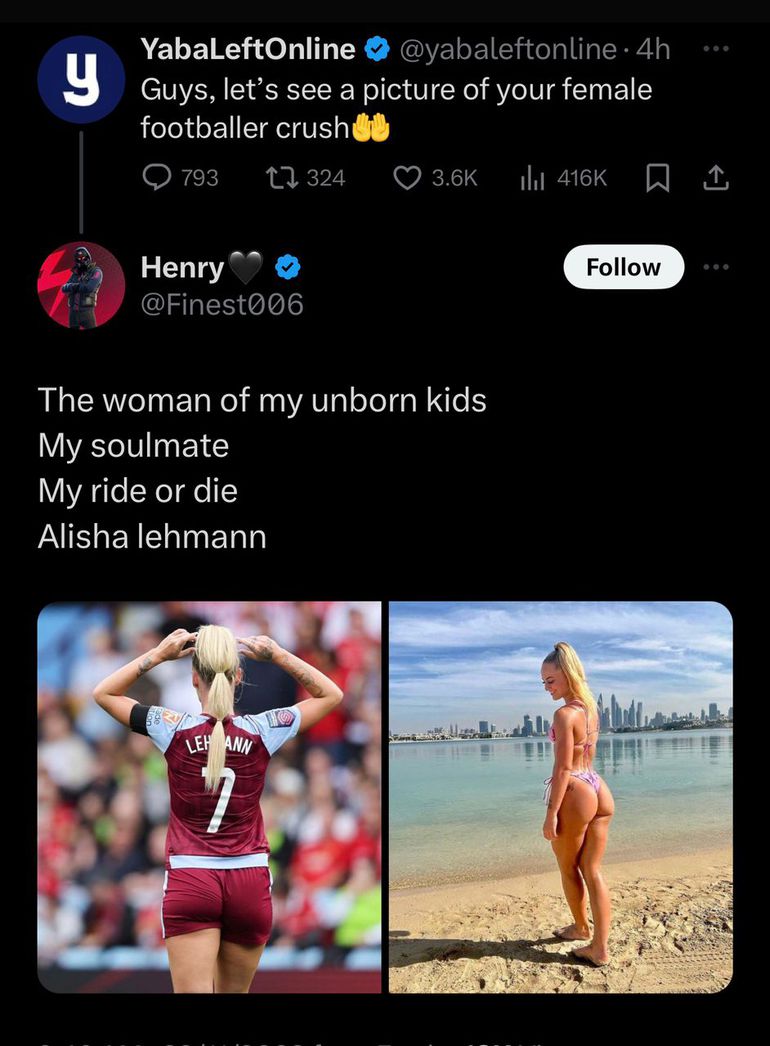Click the verified badge beside Henry

[x=289, y=267]
